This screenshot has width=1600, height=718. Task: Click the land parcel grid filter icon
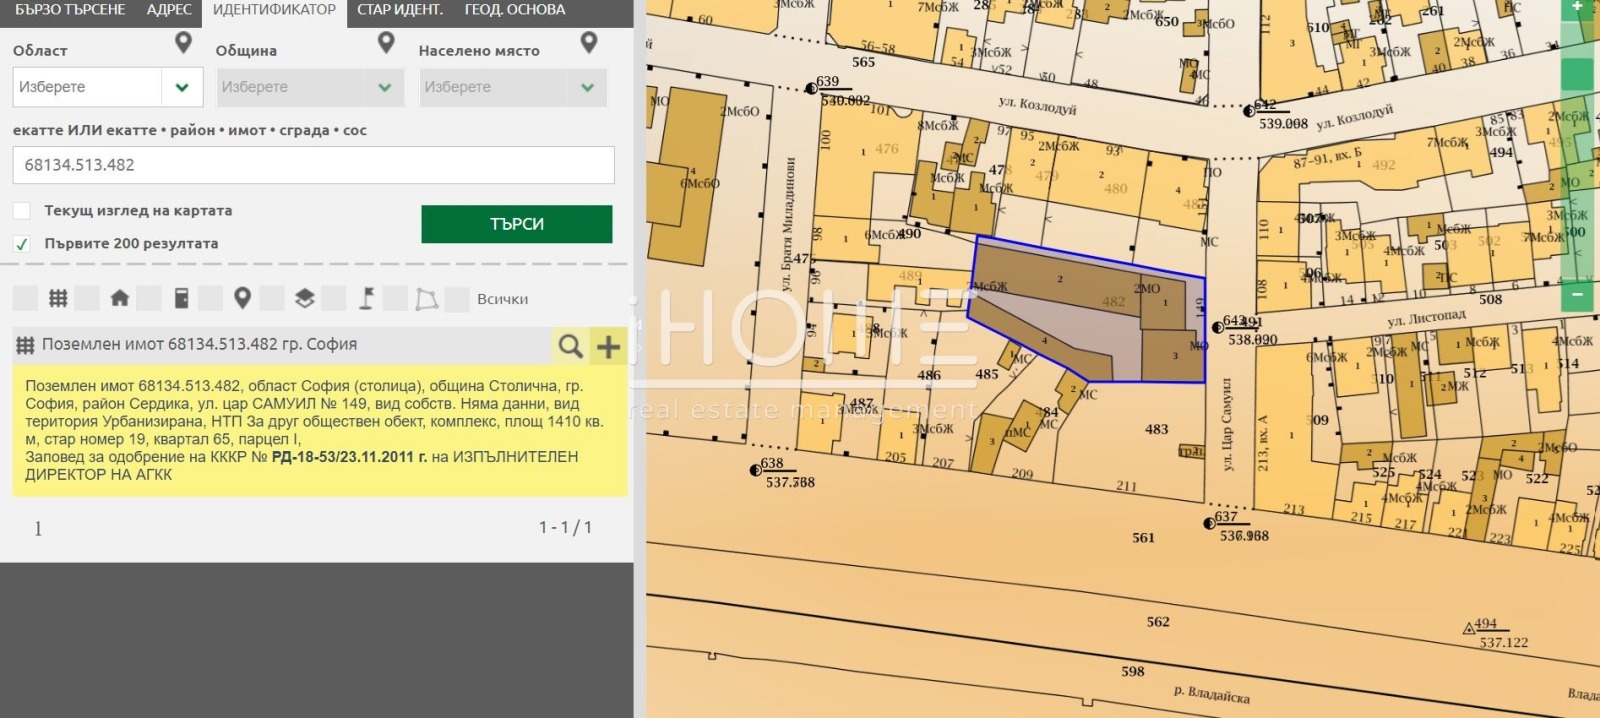(58, 298)
